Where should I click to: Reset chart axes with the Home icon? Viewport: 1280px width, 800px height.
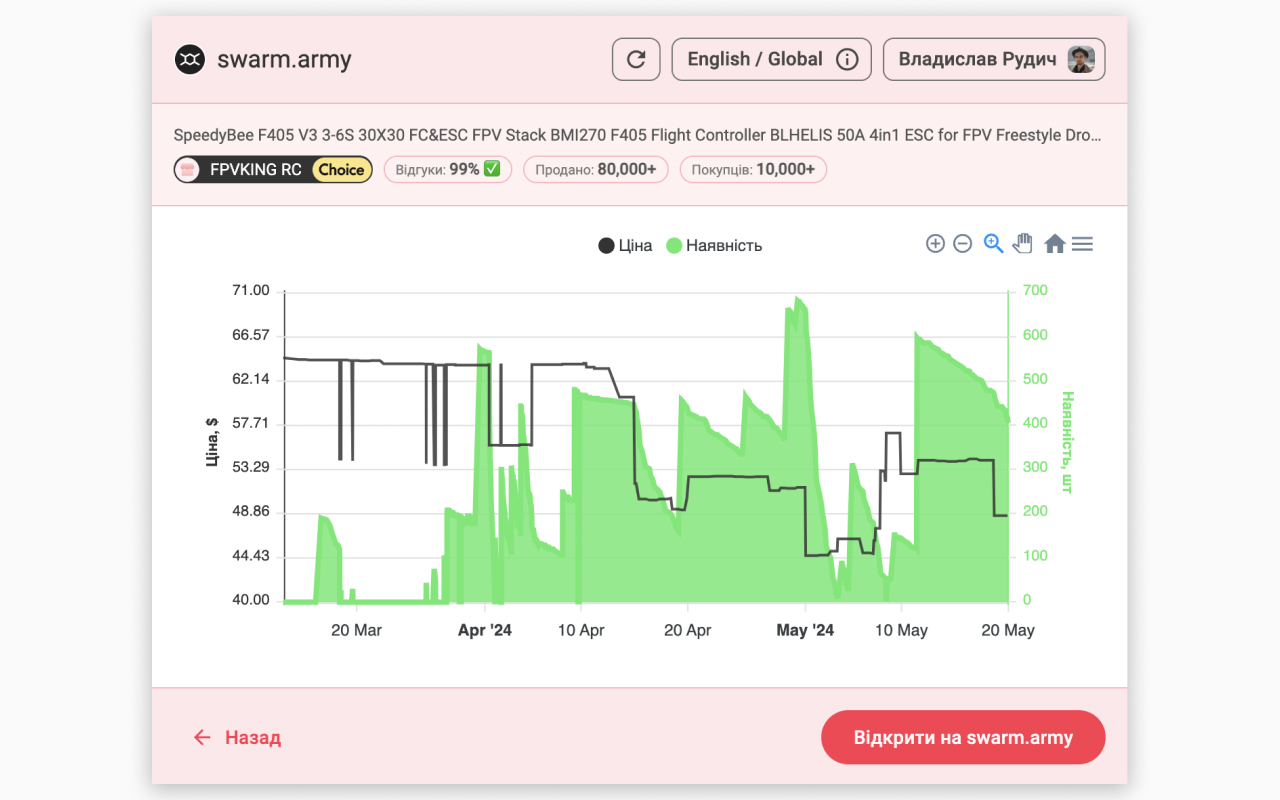click(x=1054, y=243)
